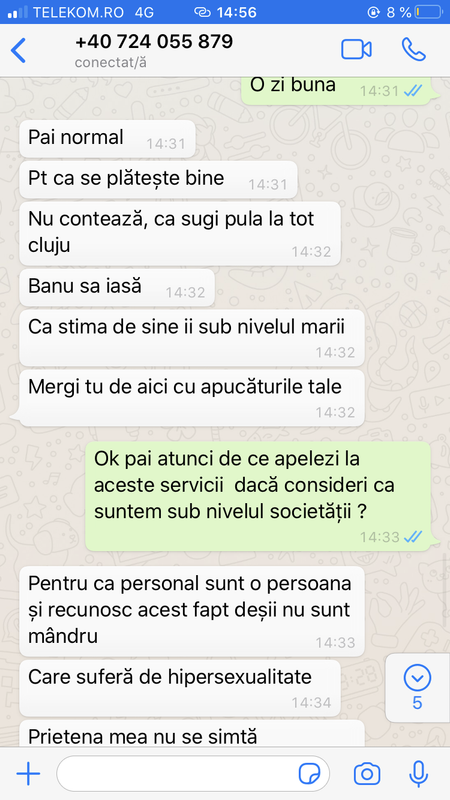Screen dimensions: 450x800
Task: Open attachments with the plus icon
Action: click(28, 774)
